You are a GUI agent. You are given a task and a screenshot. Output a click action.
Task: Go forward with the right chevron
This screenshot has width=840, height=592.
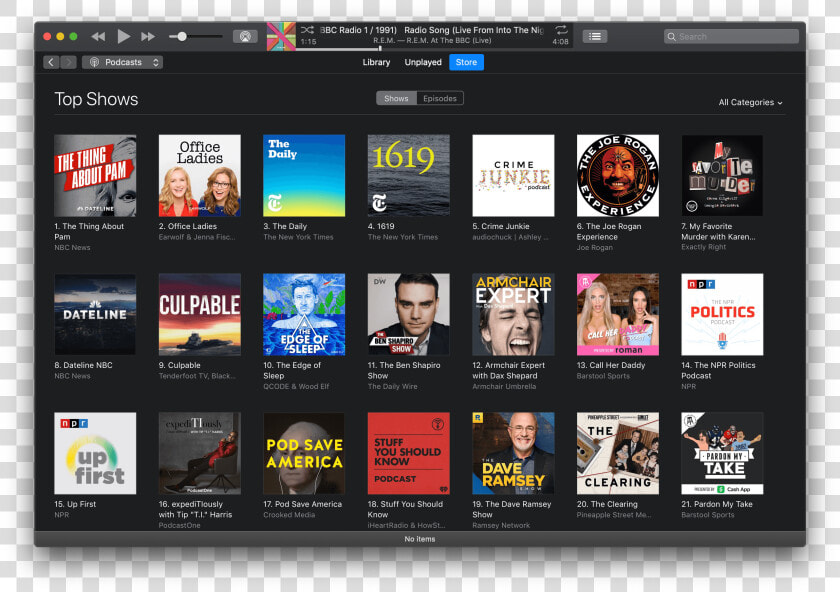point(69,62)
